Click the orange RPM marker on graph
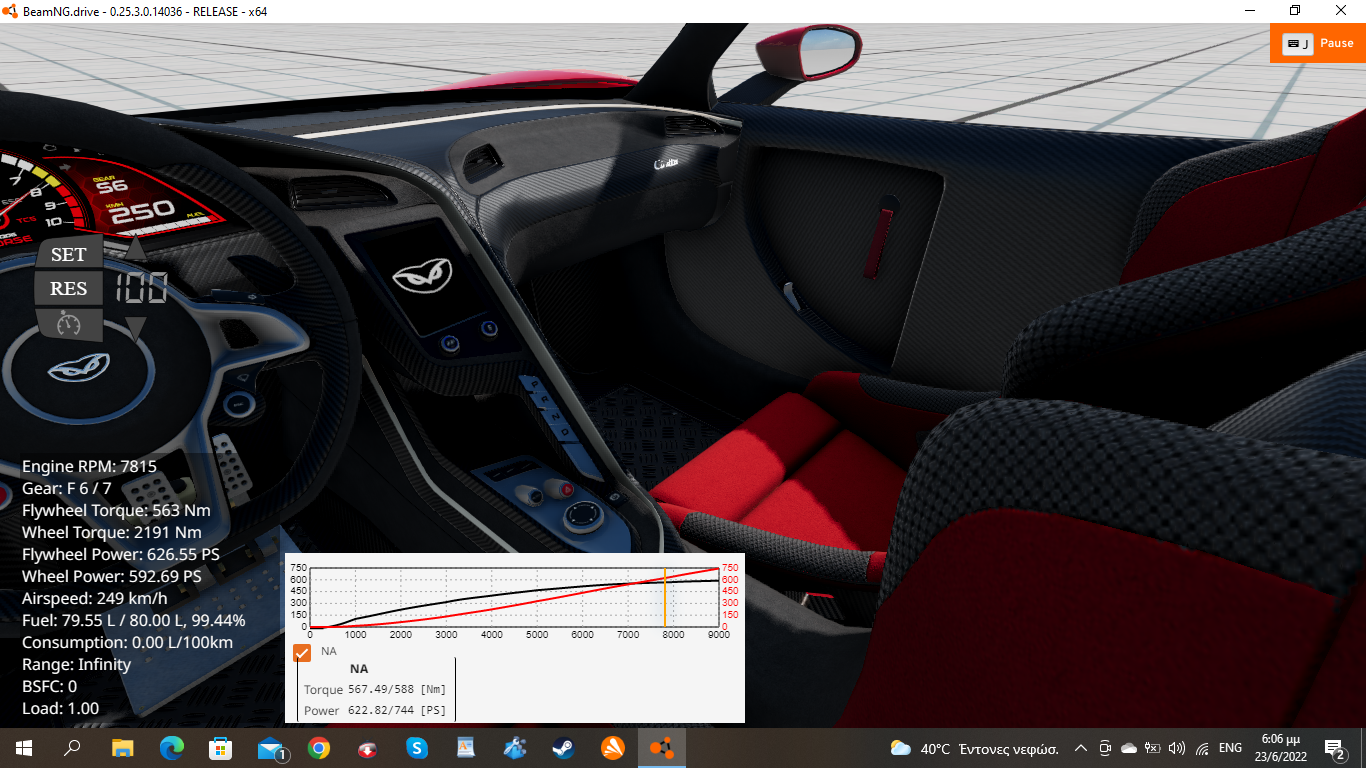The image size is (1366, 768). pos(665,598)
